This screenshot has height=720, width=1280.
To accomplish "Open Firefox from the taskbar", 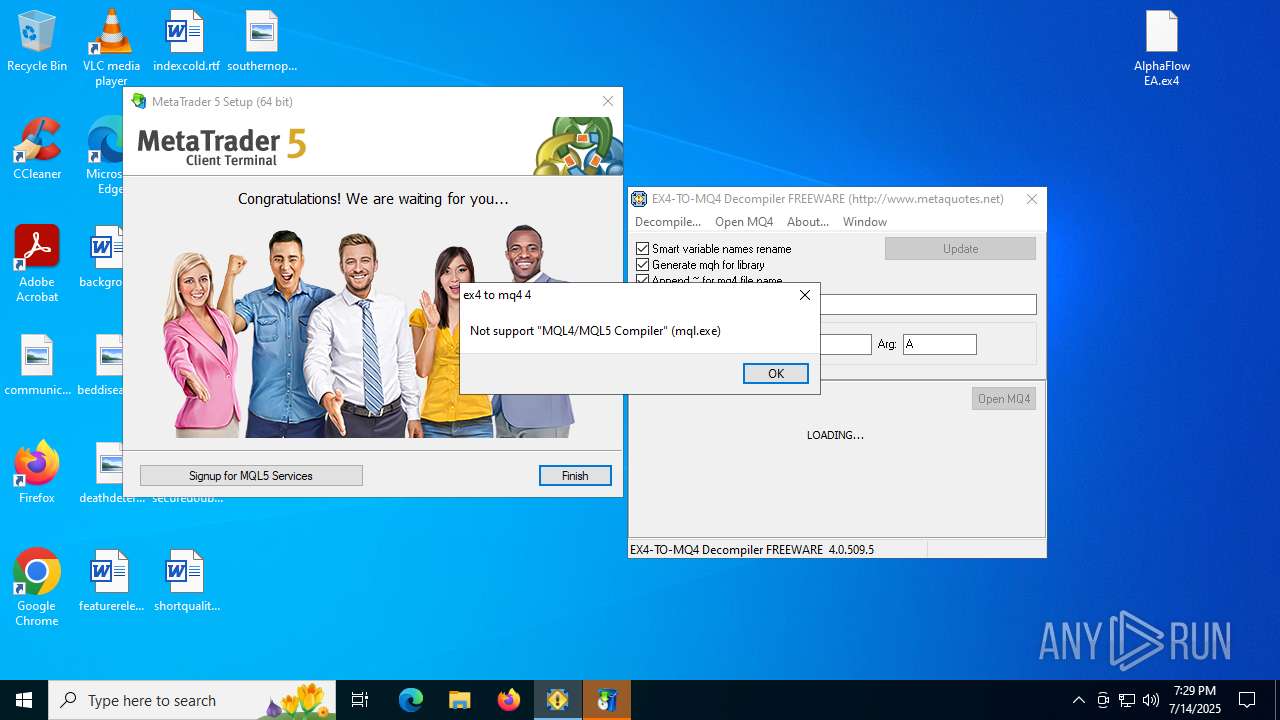I will point(509,700).
